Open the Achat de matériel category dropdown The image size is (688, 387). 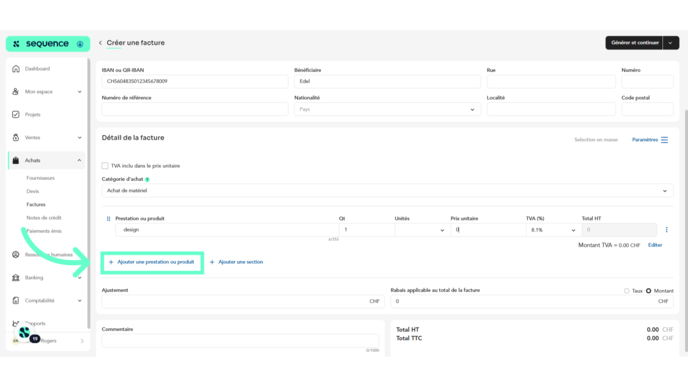(387, 191)
